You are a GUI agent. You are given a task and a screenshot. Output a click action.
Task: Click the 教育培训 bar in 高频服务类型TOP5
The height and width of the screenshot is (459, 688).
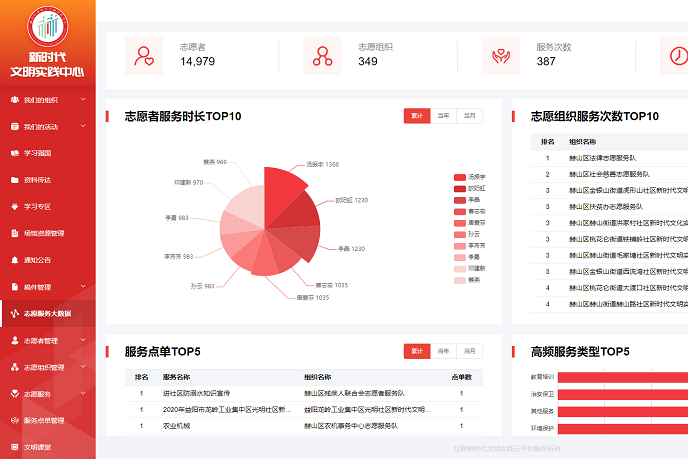coord(623,377)
